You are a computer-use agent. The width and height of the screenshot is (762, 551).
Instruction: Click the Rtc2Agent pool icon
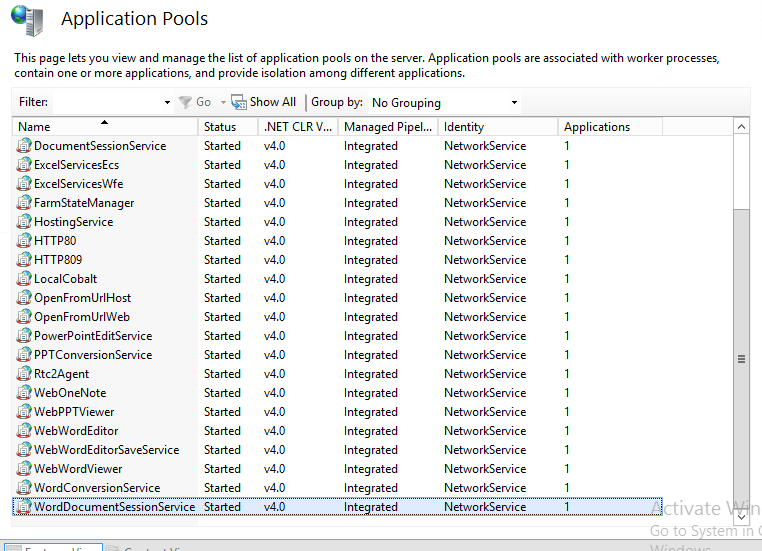(24, 373)
